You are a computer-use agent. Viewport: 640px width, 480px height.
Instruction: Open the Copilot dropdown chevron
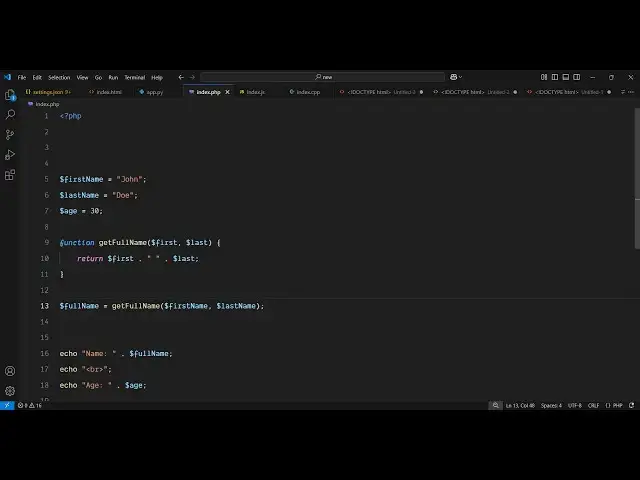point(460,77)
